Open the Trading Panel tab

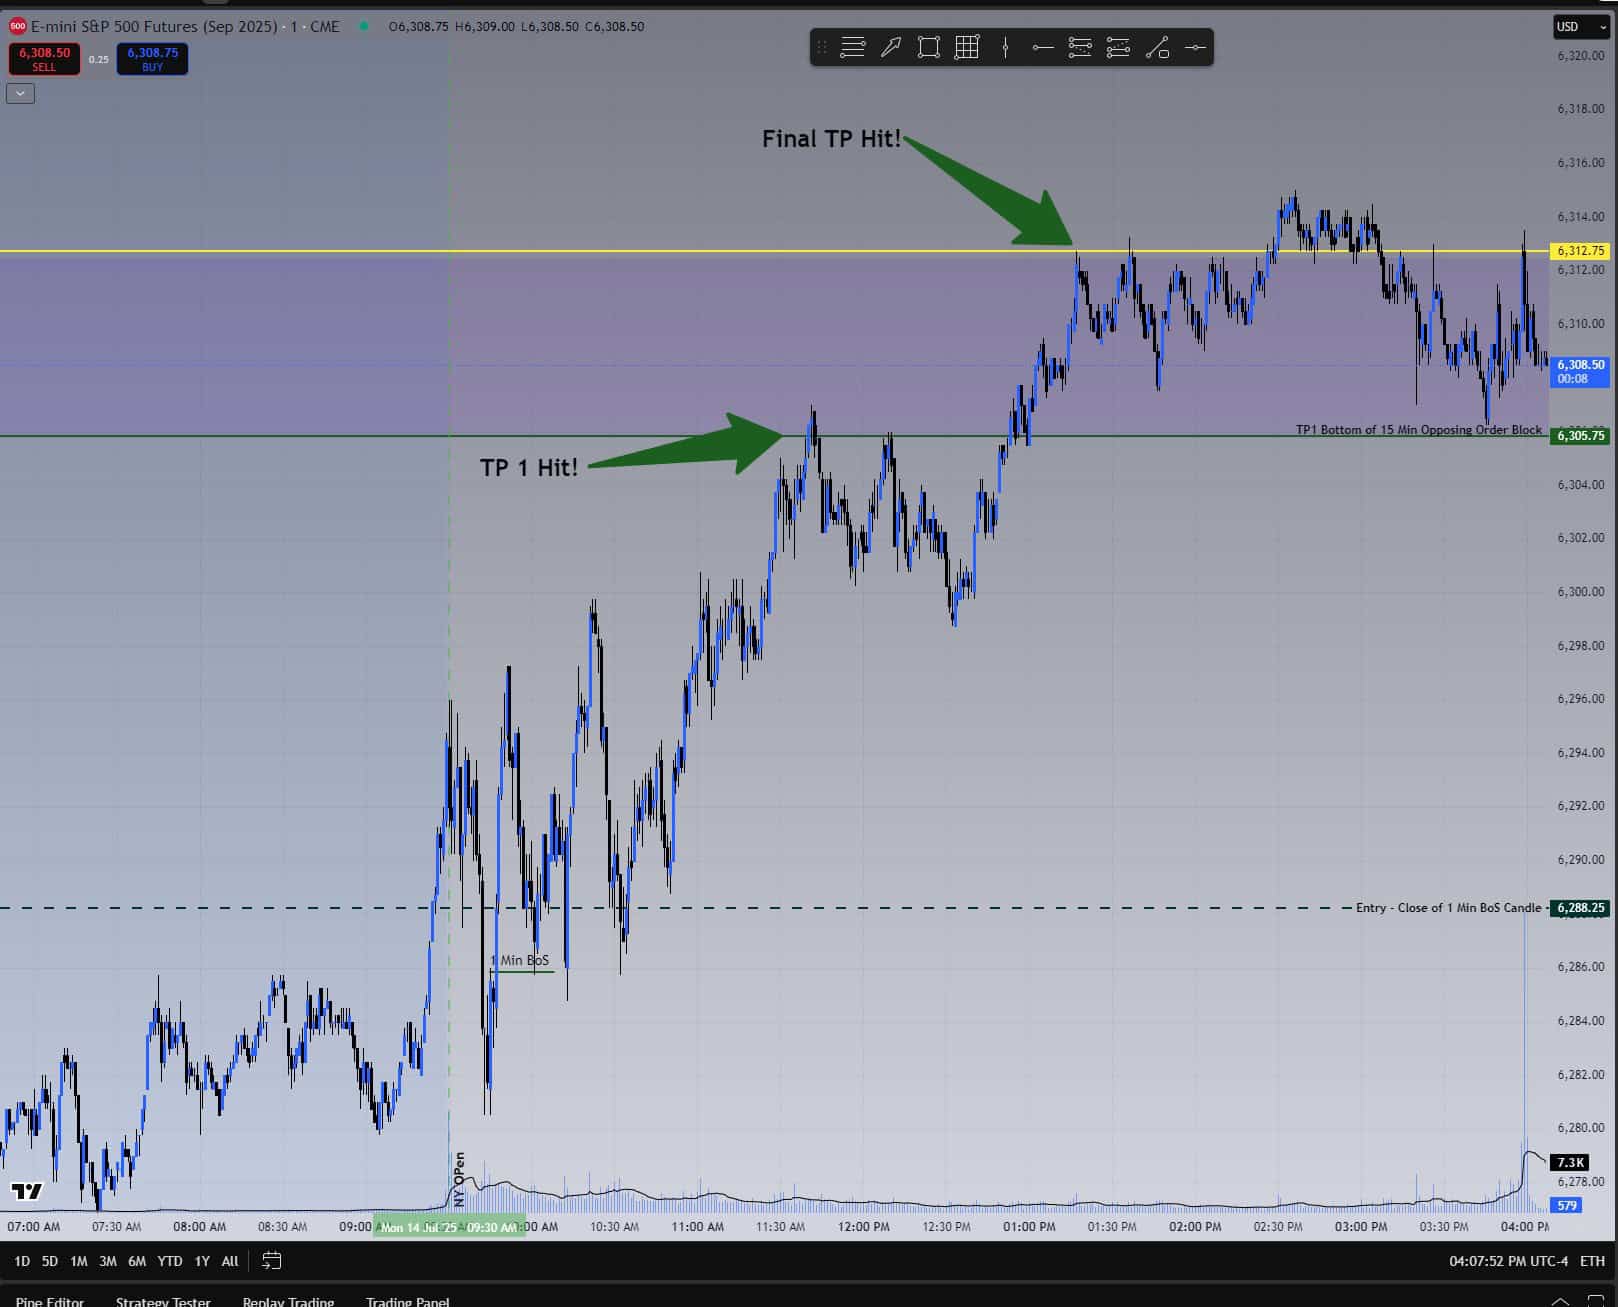[x=407, y=1300]
